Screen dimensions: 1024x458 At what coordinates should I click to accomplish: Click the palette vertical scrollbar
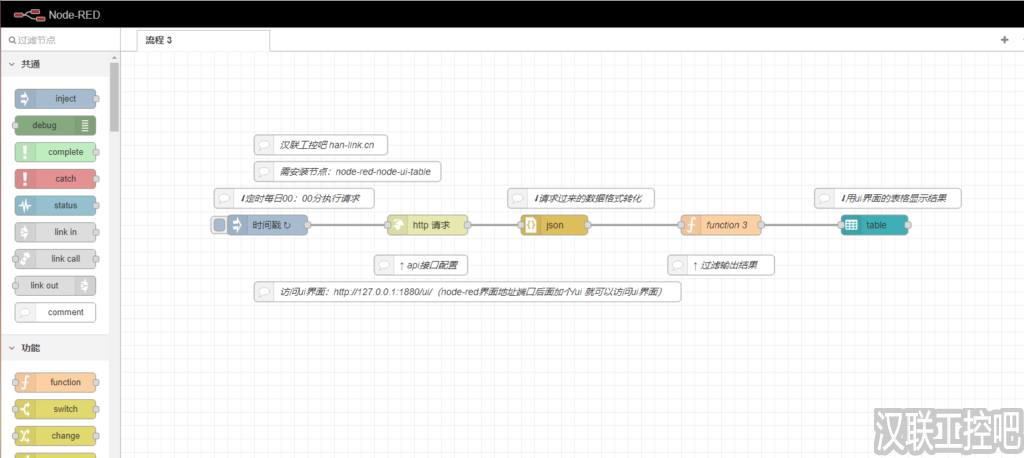click(x=114, y=97)
